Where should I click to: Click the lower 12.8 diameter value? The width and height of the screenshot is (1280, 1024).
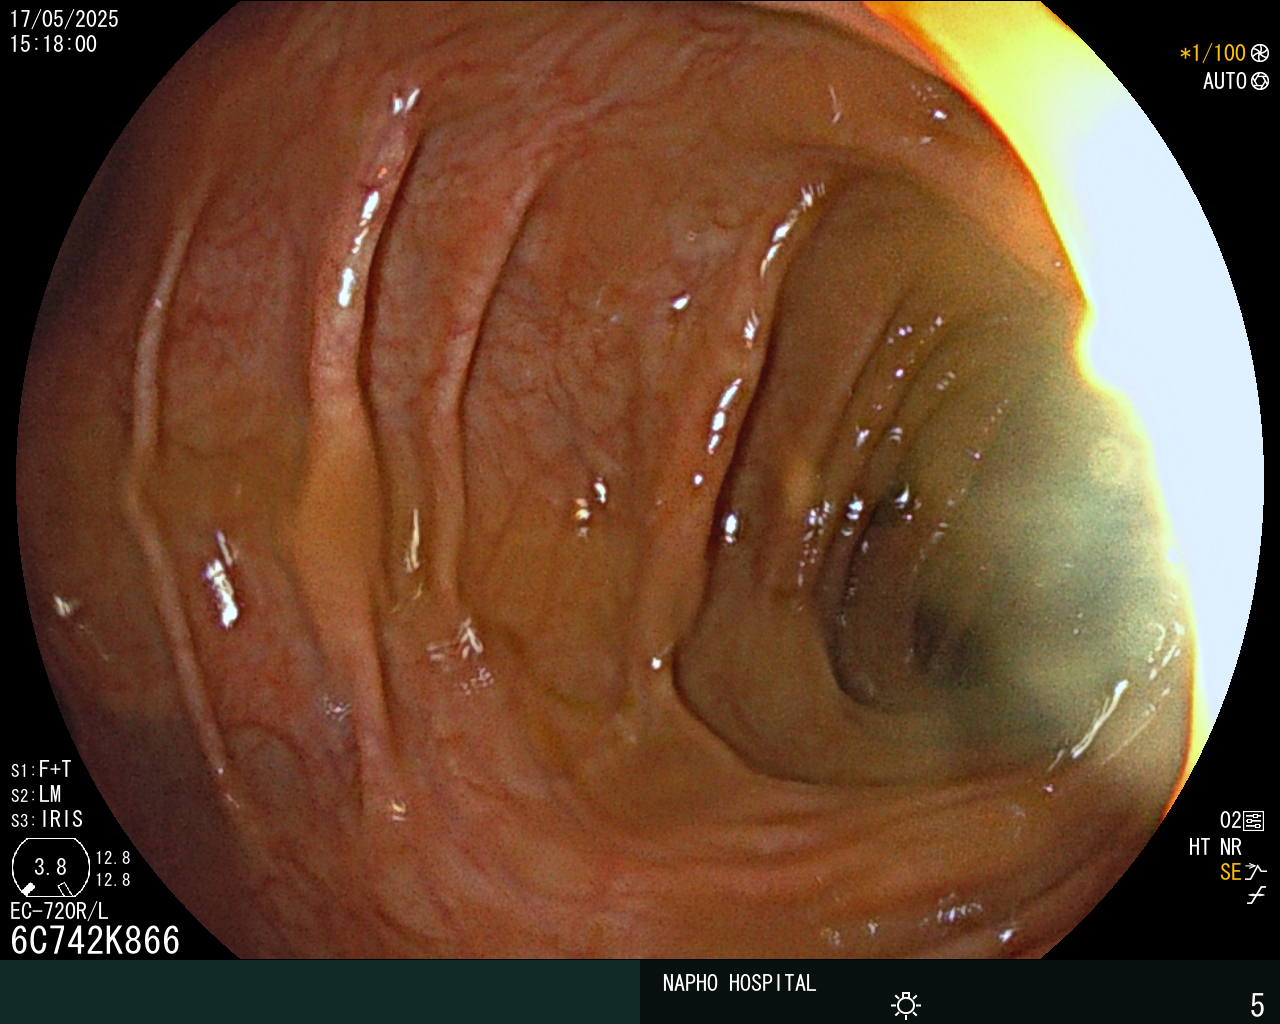tap(113, 880)
